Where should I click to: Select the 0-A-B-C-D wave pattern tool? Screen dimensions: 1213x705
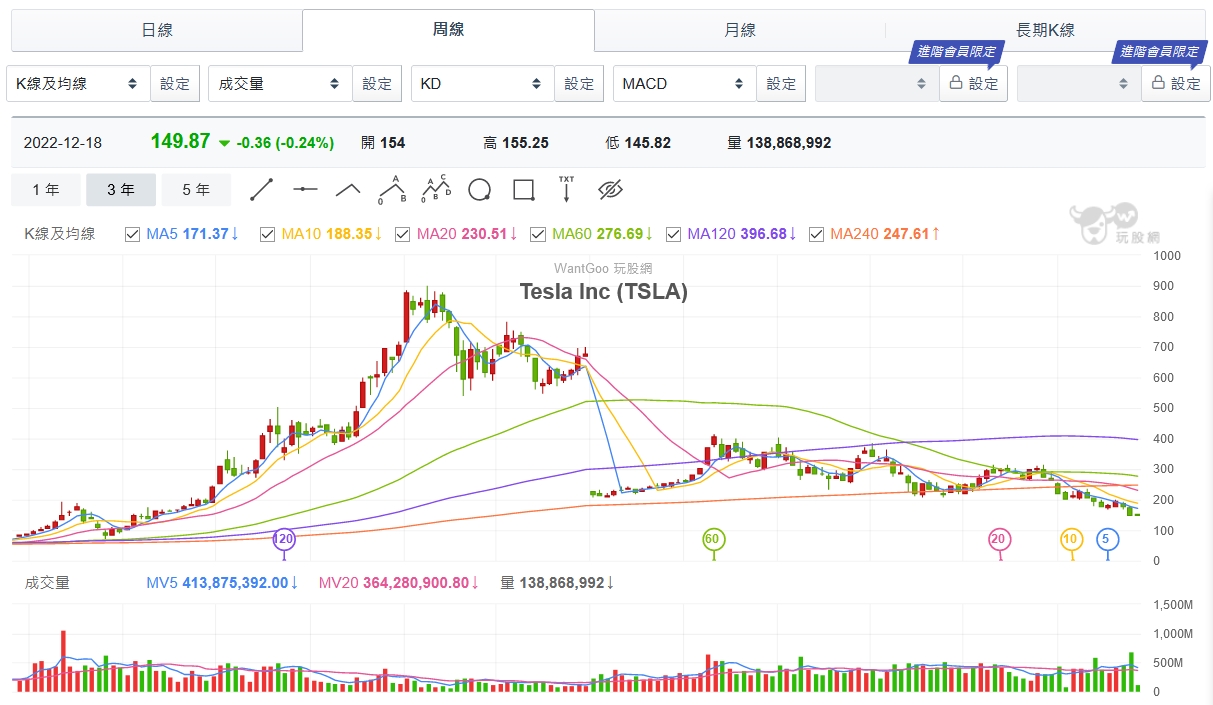click(436, 188)
